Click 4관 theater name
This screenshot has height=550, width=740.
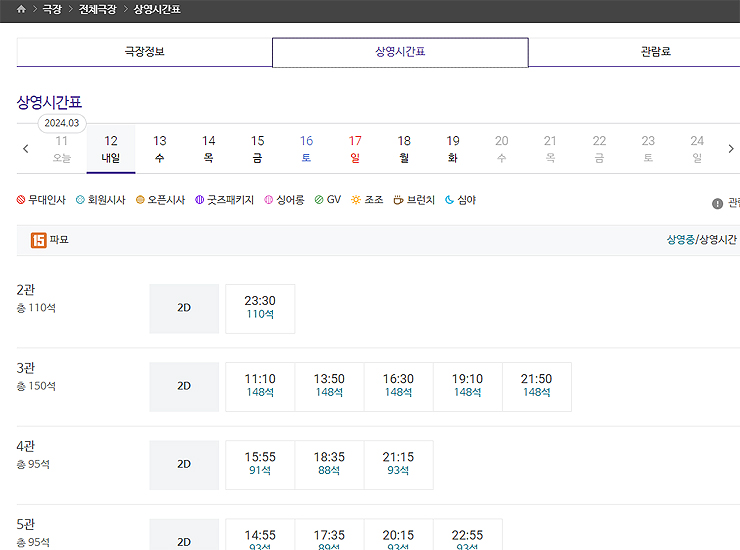click(26, 446)
